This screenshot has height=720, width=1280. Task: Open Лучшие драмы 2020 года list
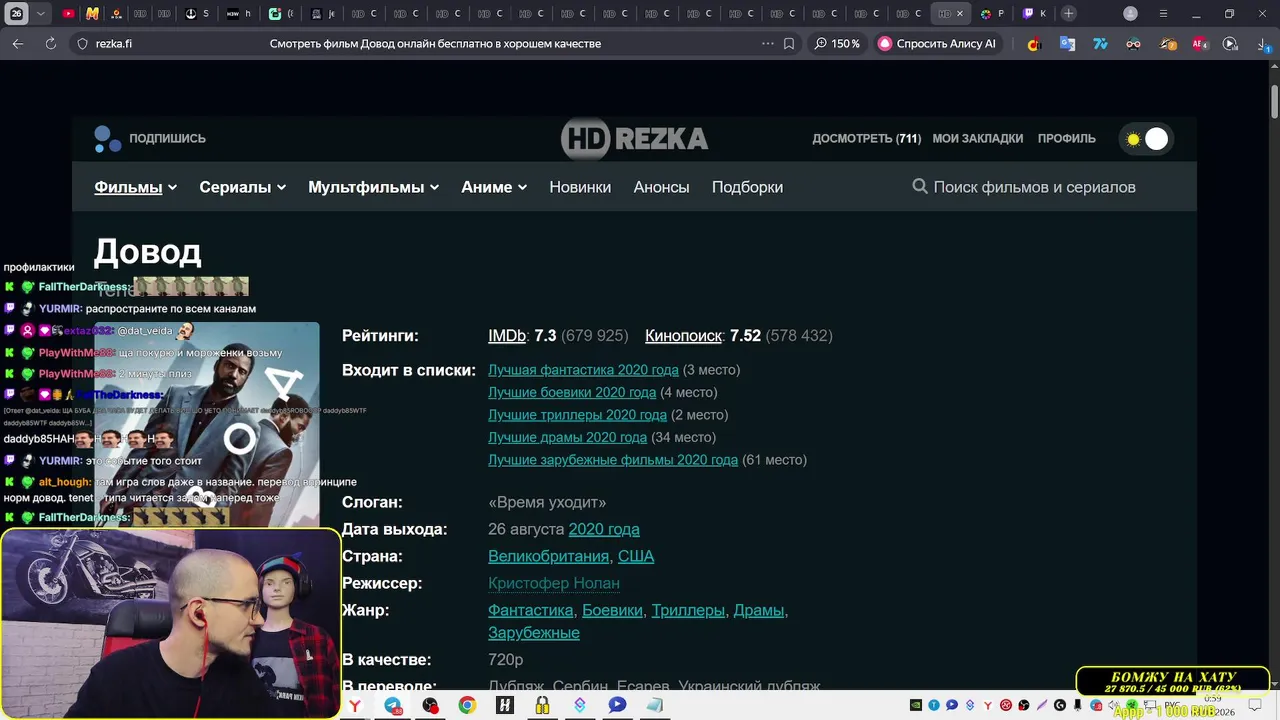[567, 437]
